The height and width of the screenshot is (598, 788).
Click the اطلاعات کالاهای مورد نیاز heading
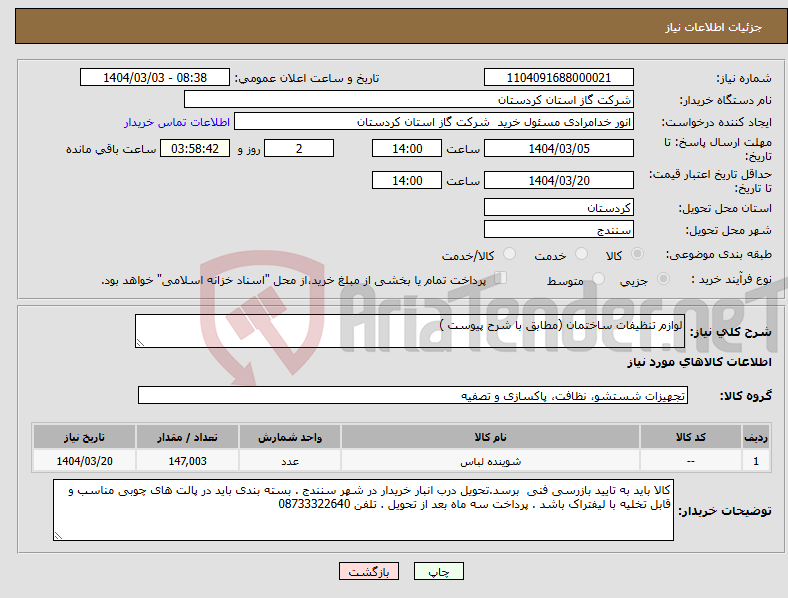(x=699, y=362)
